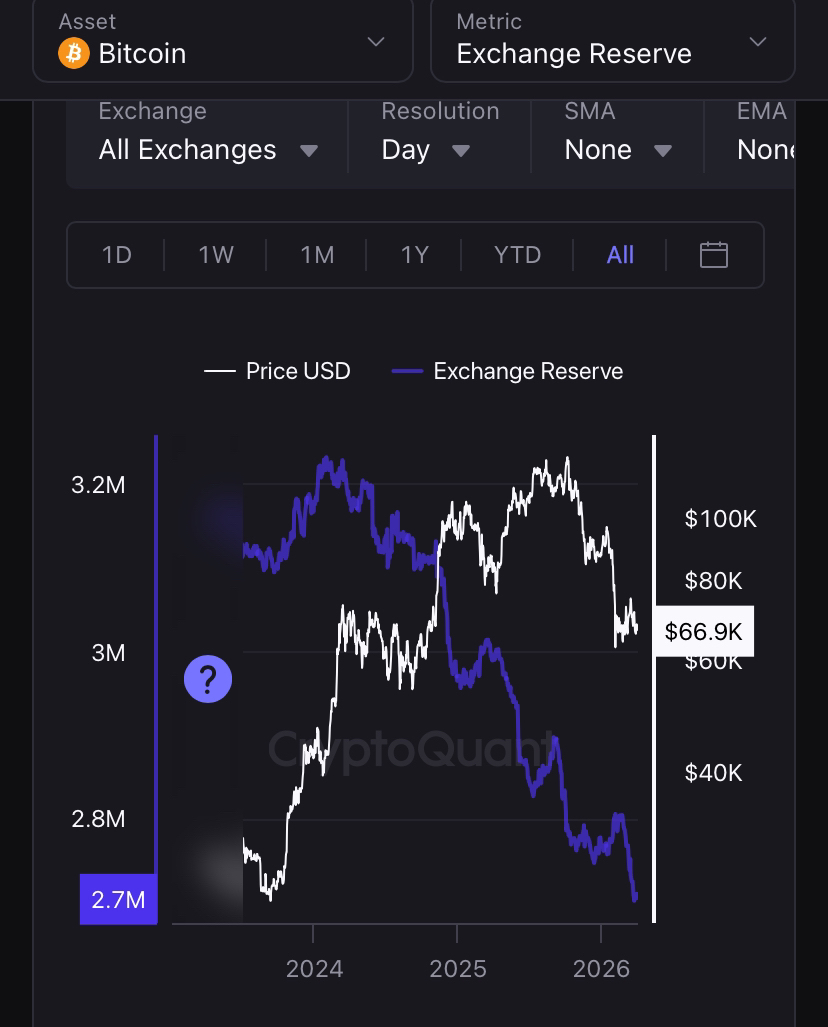828x1027 pixels.
Task: Switch to the 1Y range
Action: [414, 255]
